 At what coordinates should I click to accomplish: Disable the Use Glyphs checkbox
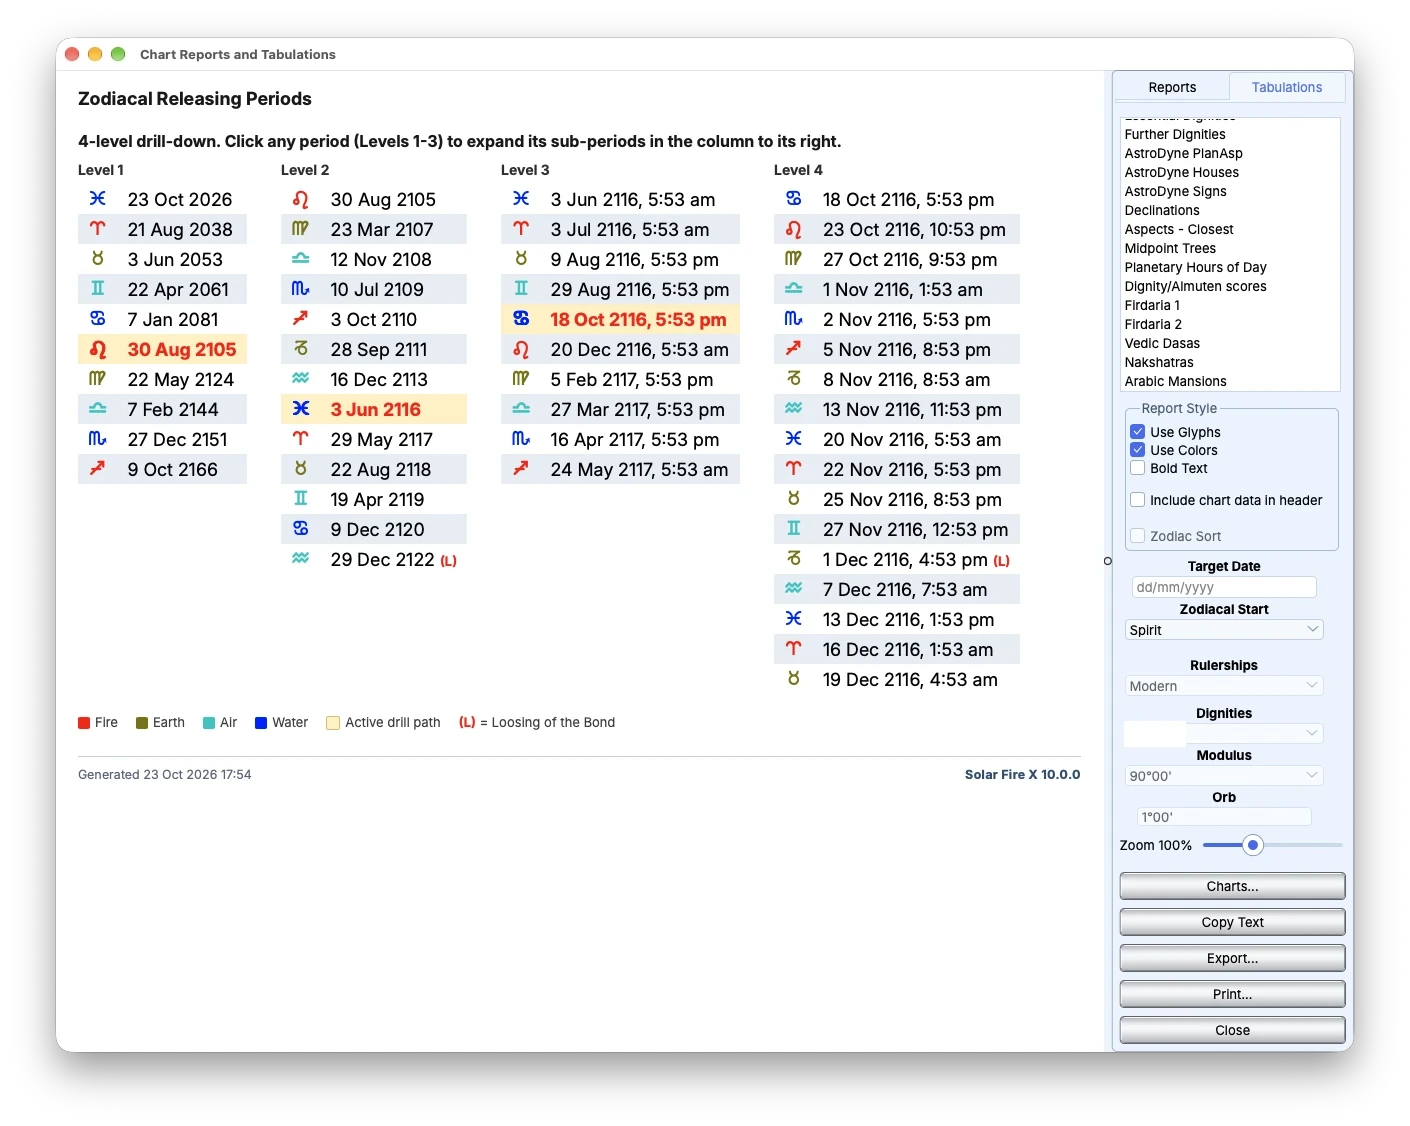pos(1137,432)
